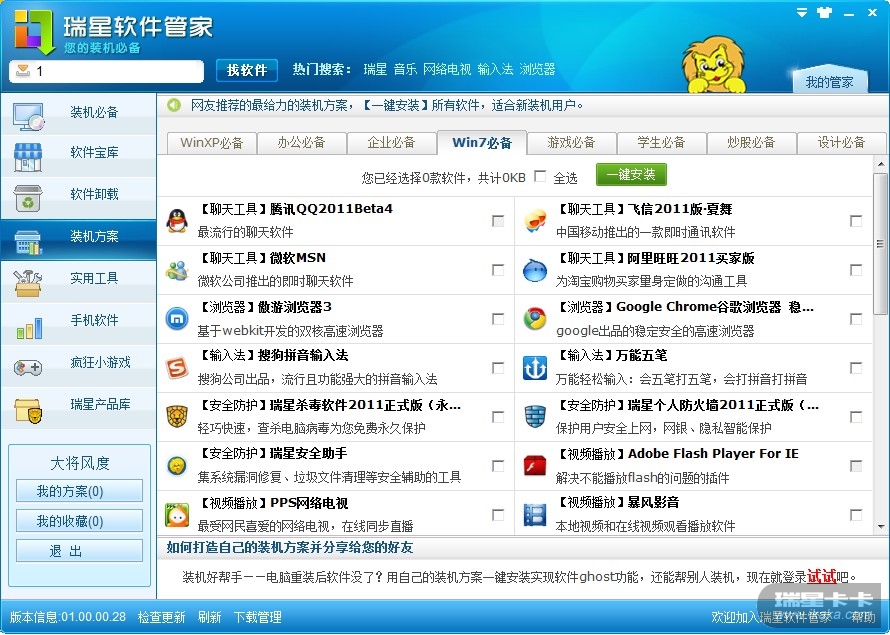Check the 傲游浏览器3 checkbox
890x635 pixels.
coord(498,319)
